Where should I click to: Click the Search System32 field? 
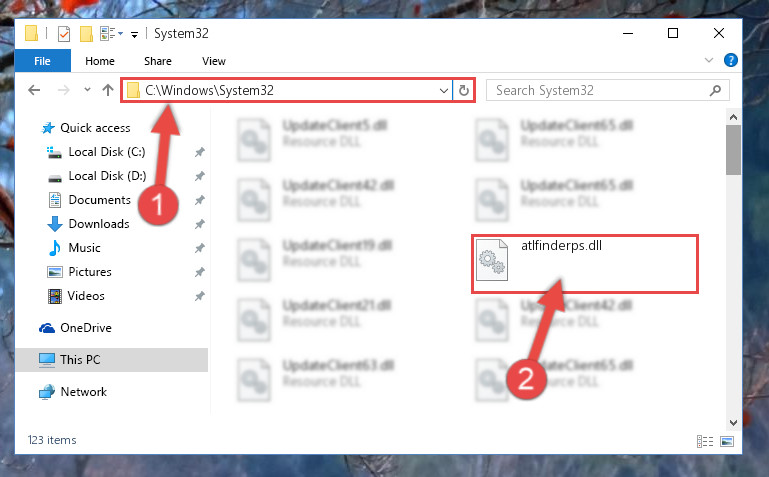point(598,91)
